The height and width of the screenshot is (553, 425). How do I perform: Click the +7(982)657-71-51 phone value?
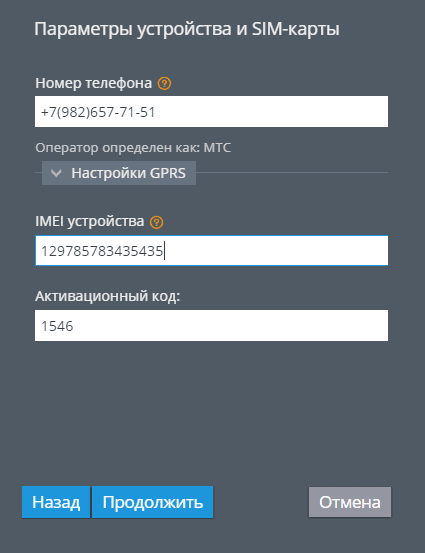click(x=98, y=112)
